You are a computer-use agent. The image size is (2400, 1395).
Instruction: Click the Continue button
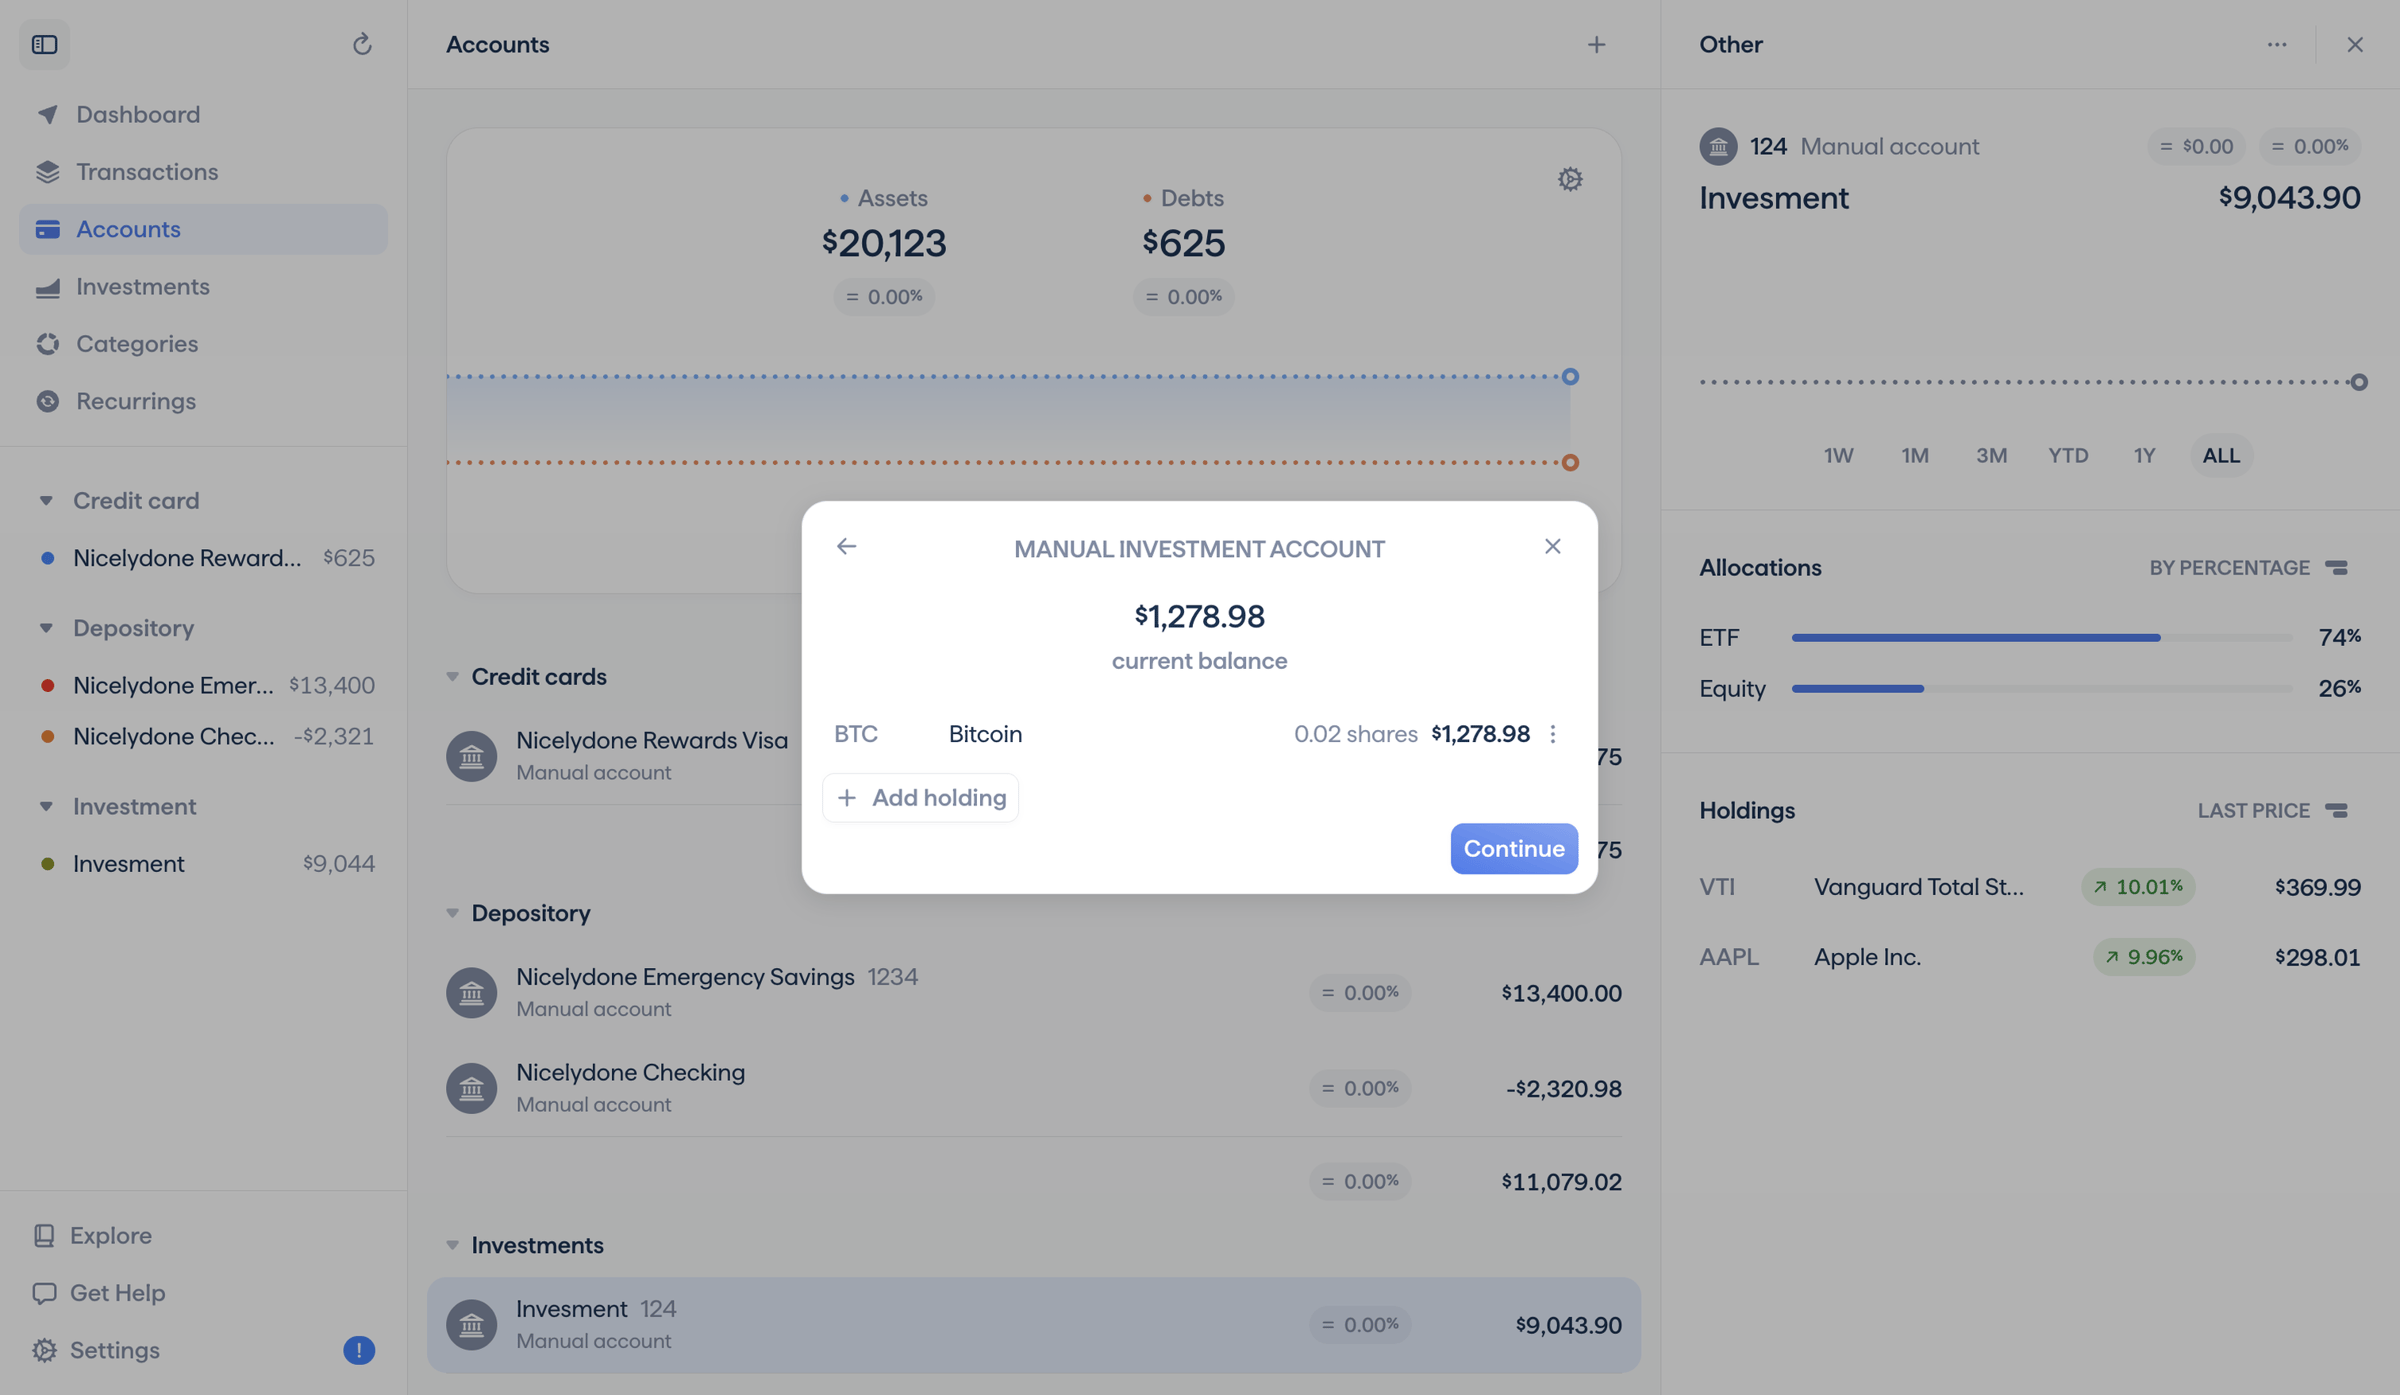[1514, 849]
